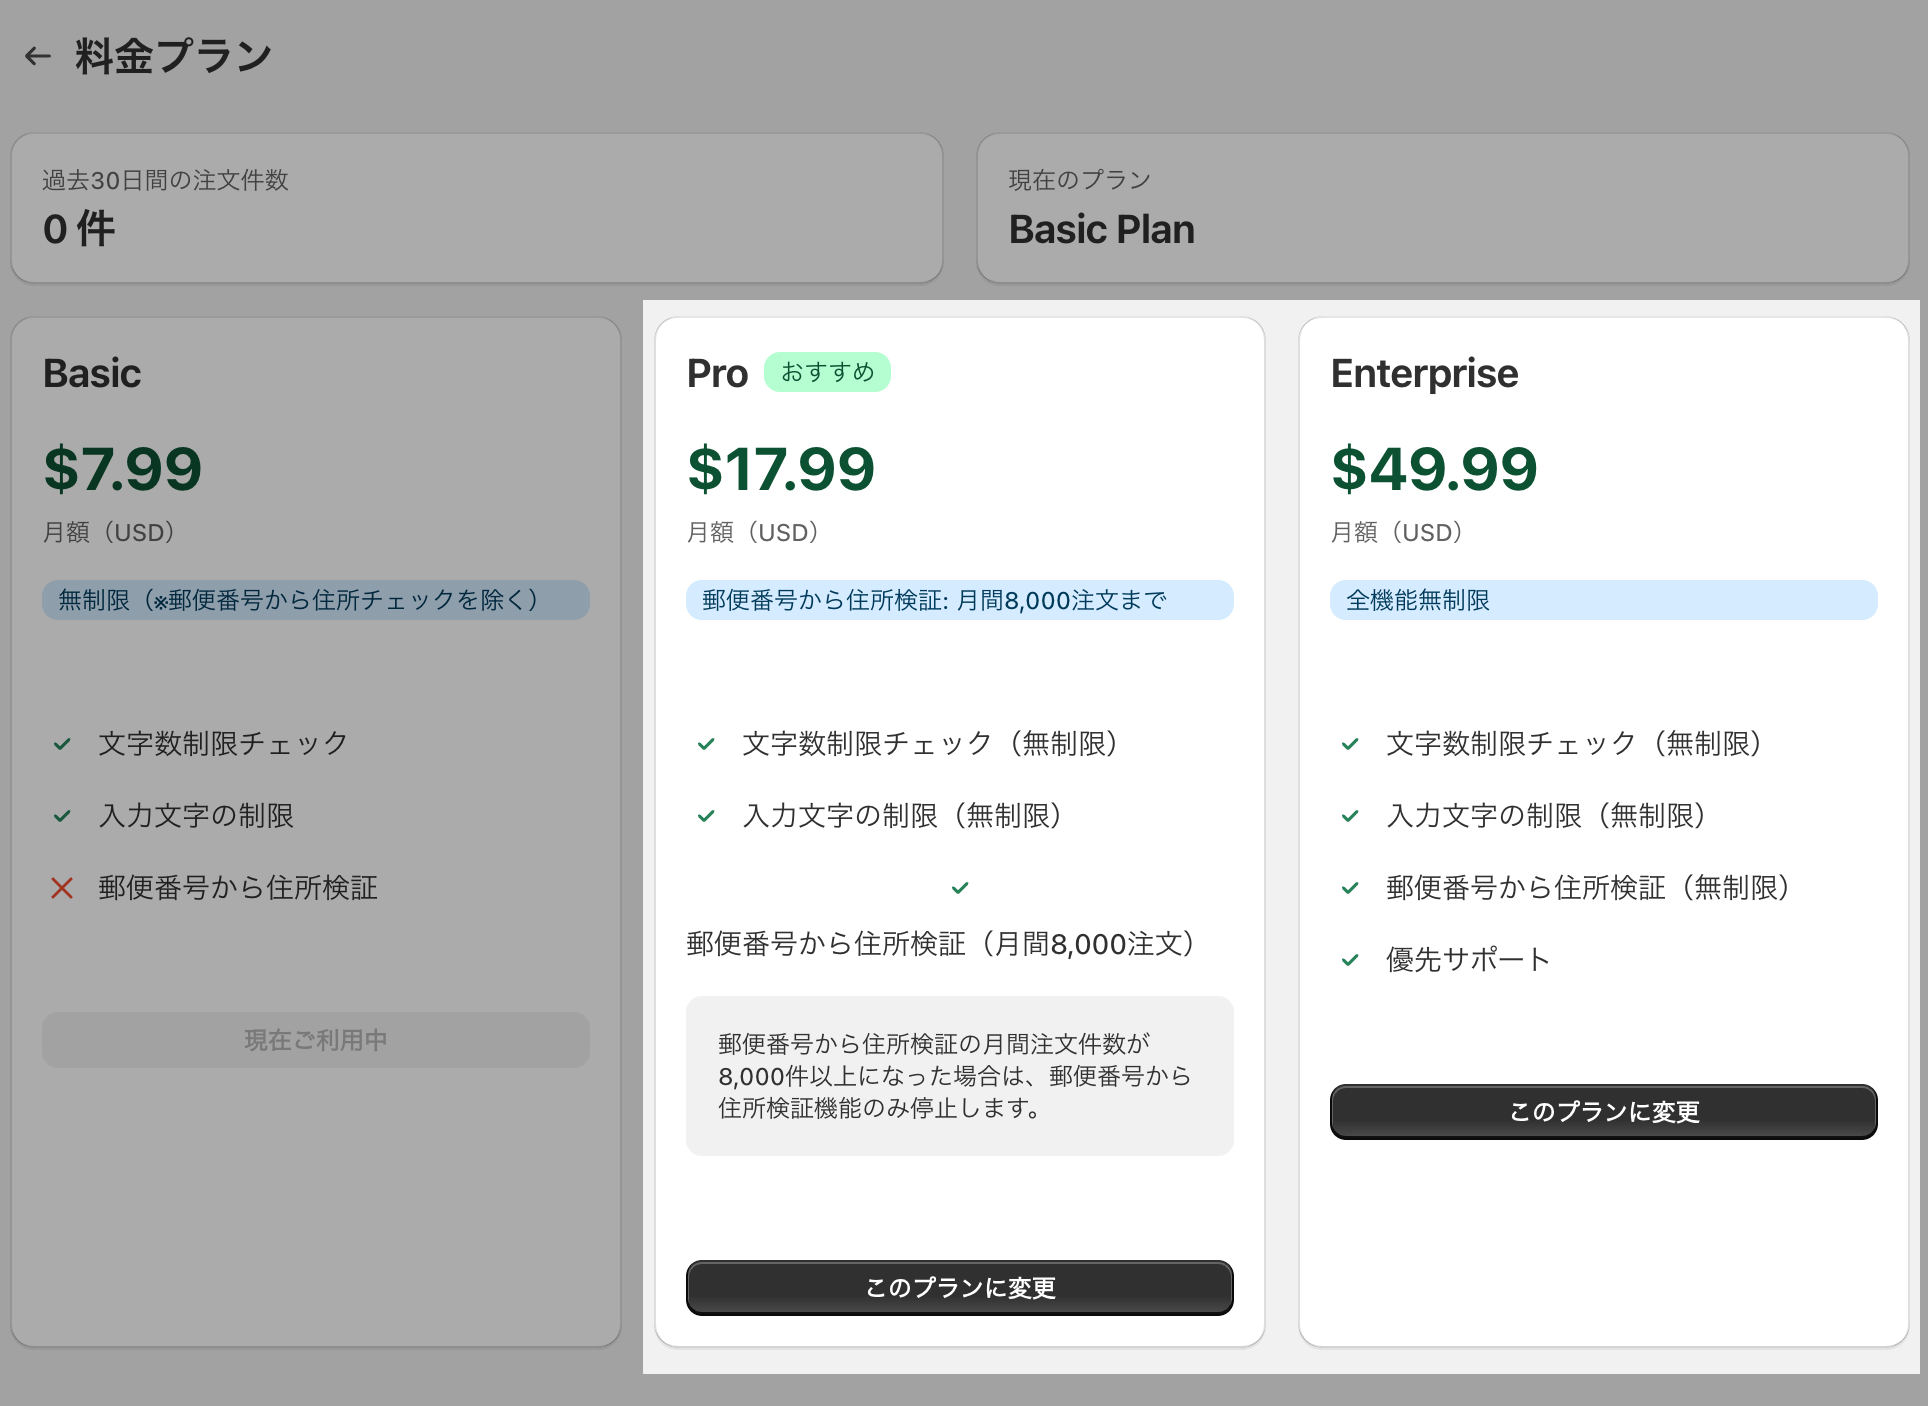This screenshot has width=1928, height=1406.
Task: Click the checkmark beside Enterprise 優先サポート
Action: click(1350, 960)
